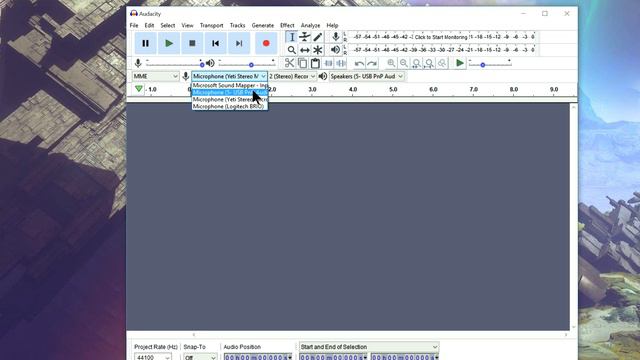Click the 5.0 mark on timeline ruler

point(393,89)
